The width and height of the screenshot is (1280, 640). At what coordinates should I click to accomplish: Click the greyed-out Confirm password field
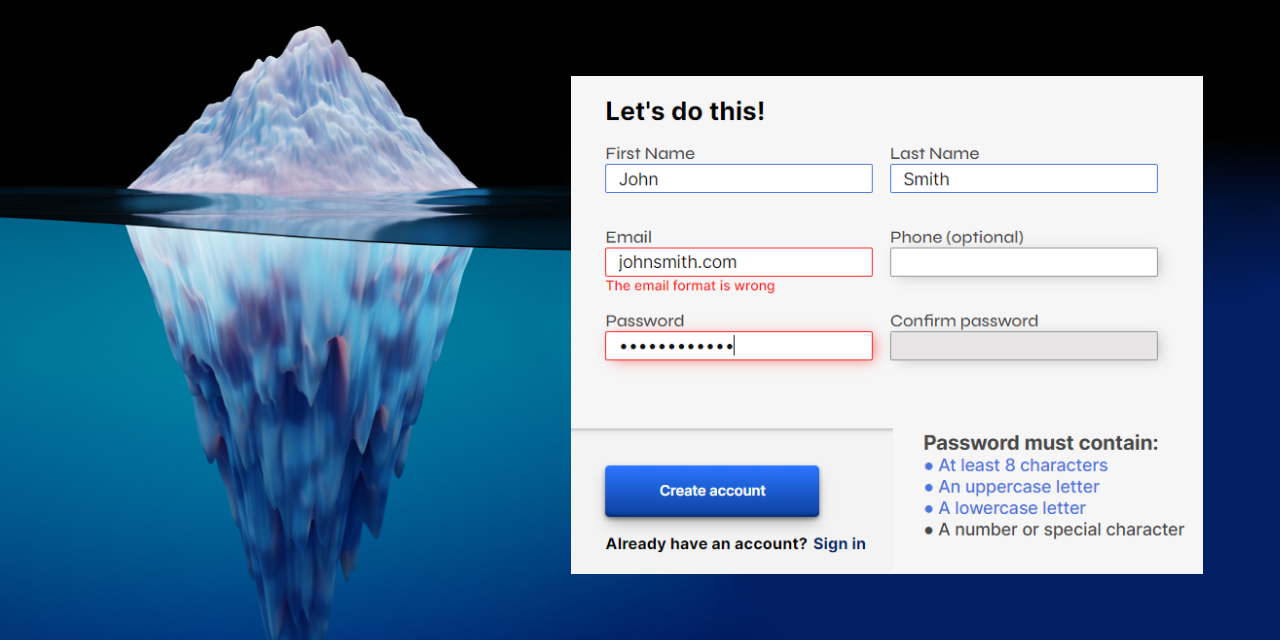(x=1024, y=346)
